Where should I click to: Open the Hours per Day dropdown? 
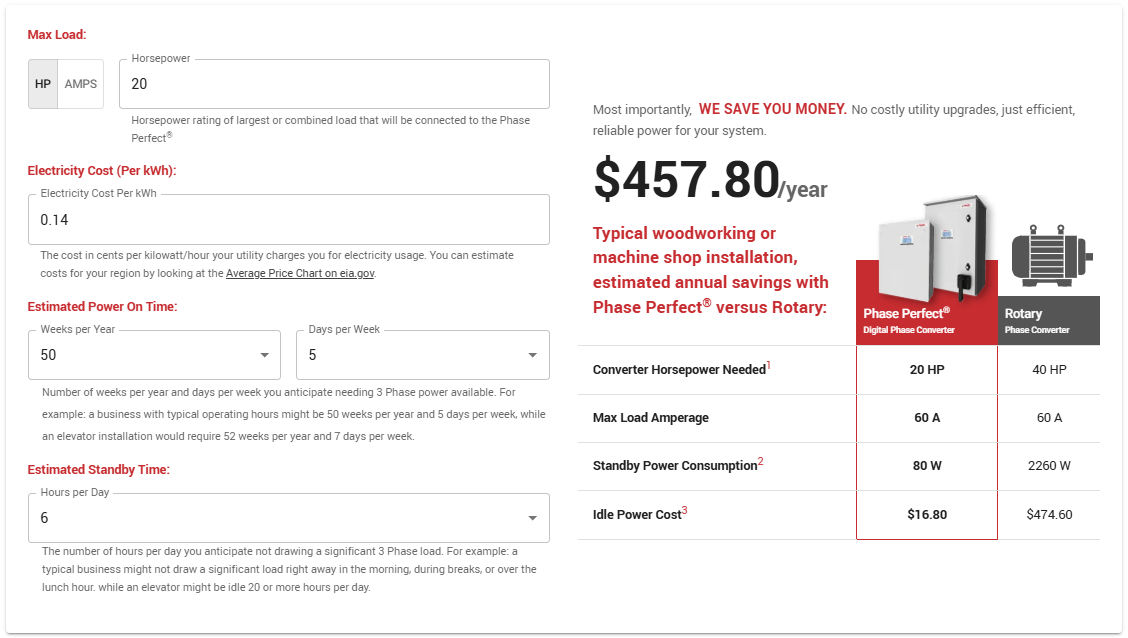(x=289, y=518)
